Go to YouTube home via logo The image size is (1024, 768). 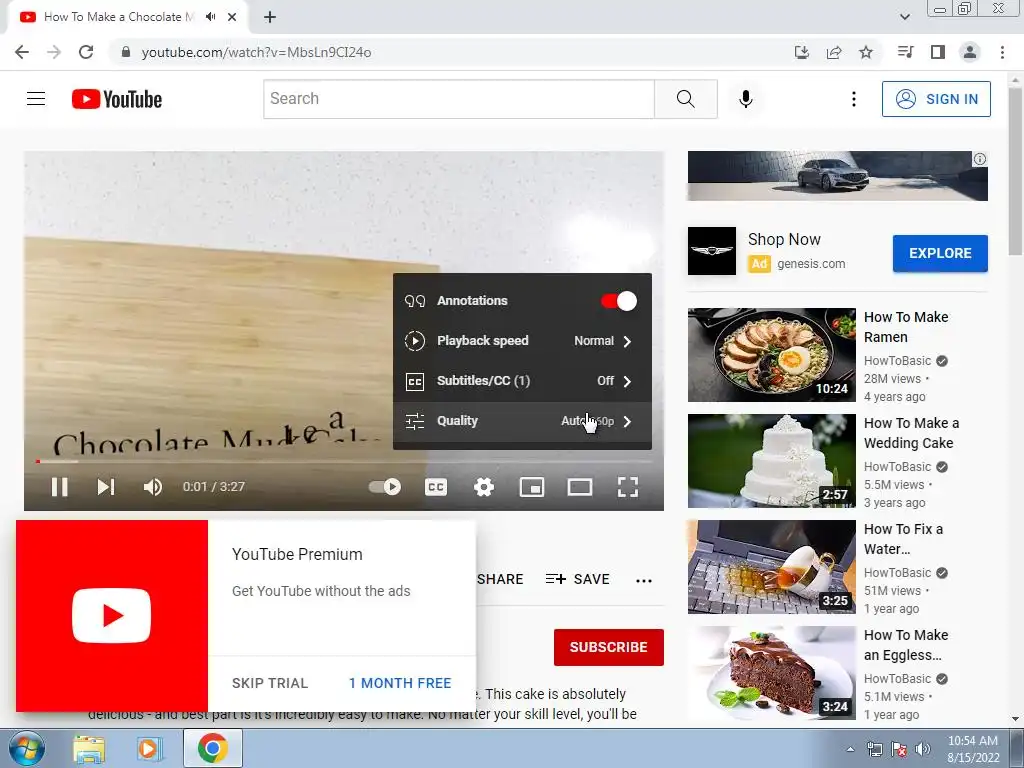pyautogui.click(x=117, y=99)
